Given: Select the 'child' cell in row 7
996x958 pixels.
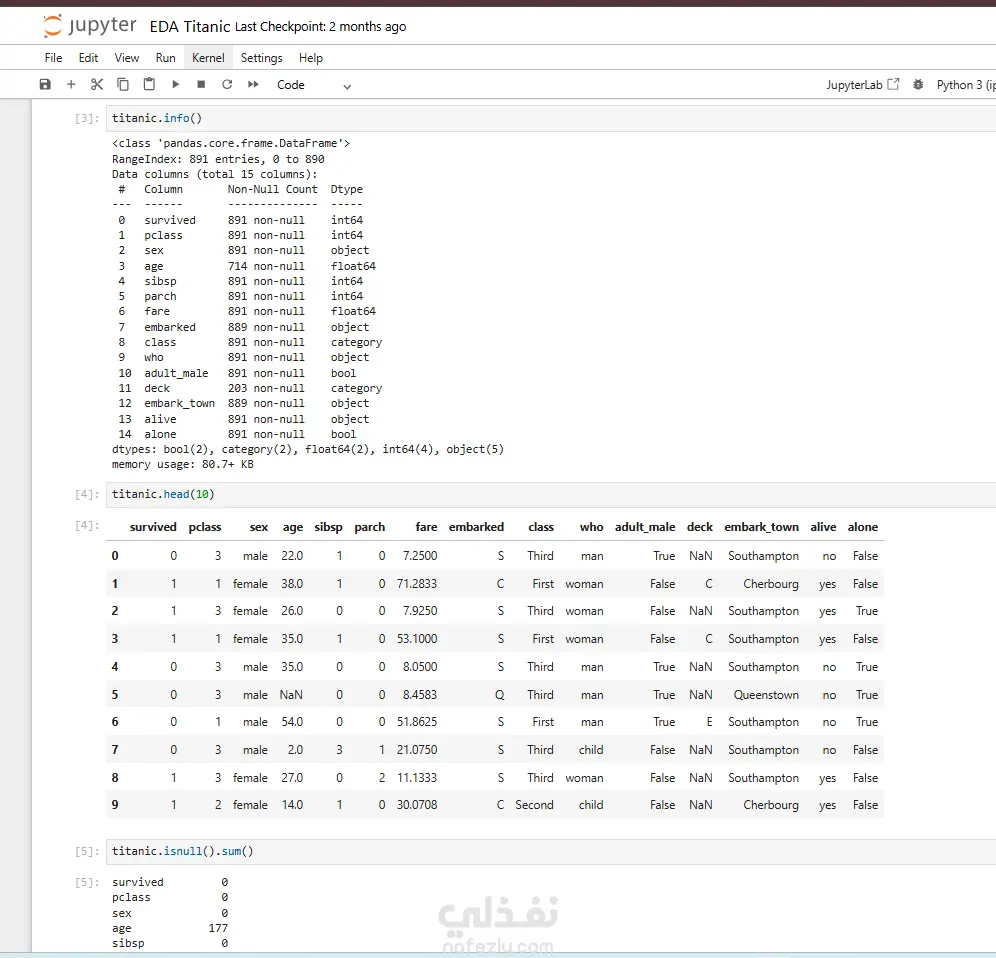Looking at the screenshot, I should [x=591, y=750].
